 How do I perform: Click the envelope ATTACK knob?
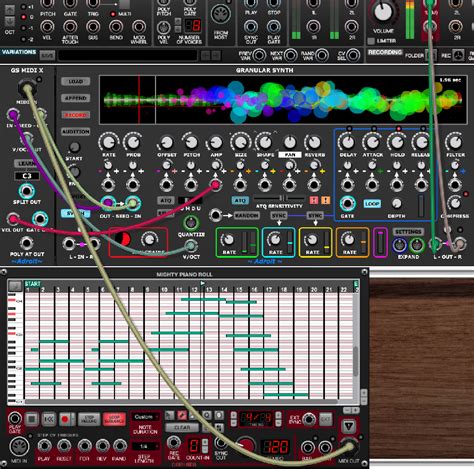point(372,142)
